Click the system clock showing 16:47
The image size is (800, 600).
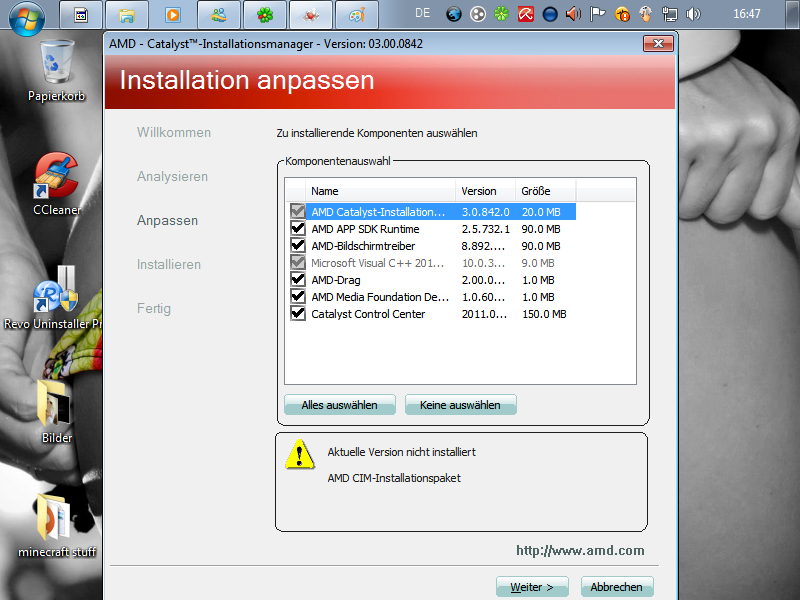746,14
